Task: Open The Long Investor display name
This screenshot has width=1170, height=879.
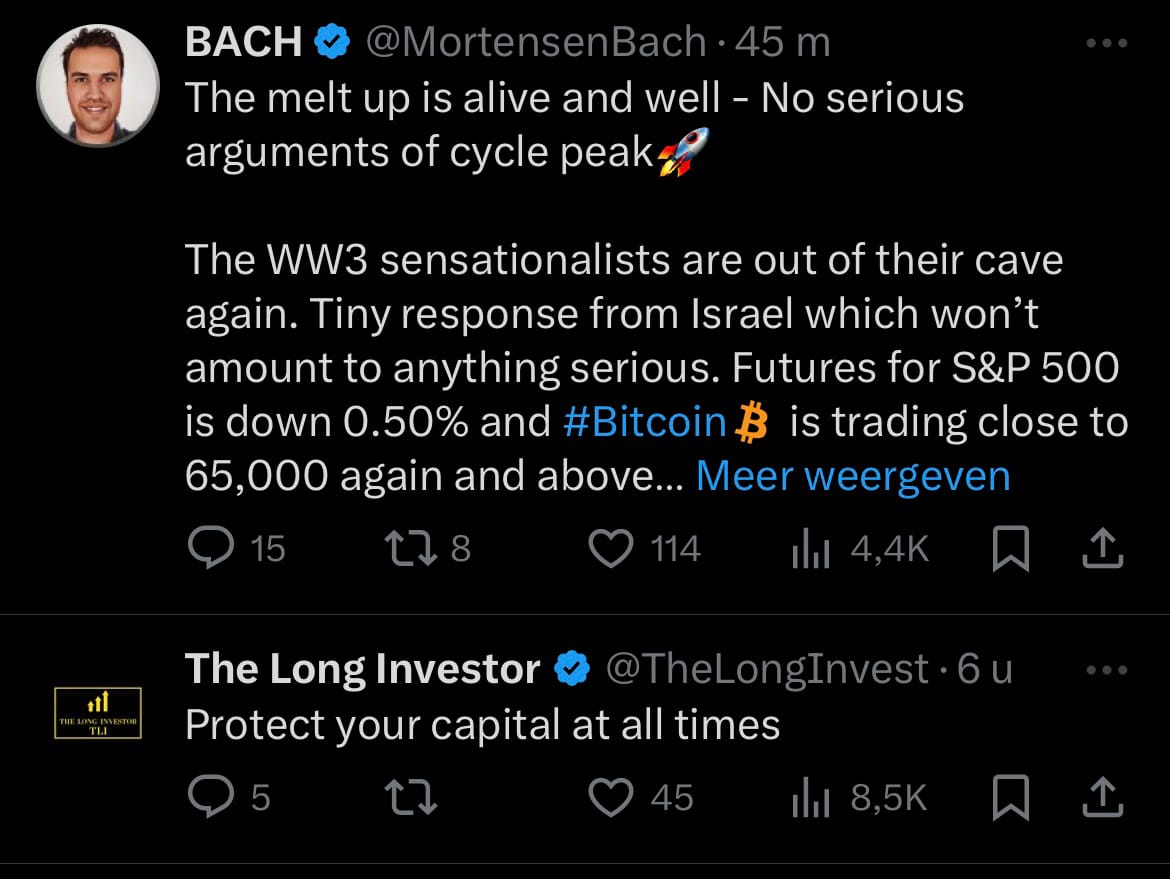Action: click(x=362, y=670)
